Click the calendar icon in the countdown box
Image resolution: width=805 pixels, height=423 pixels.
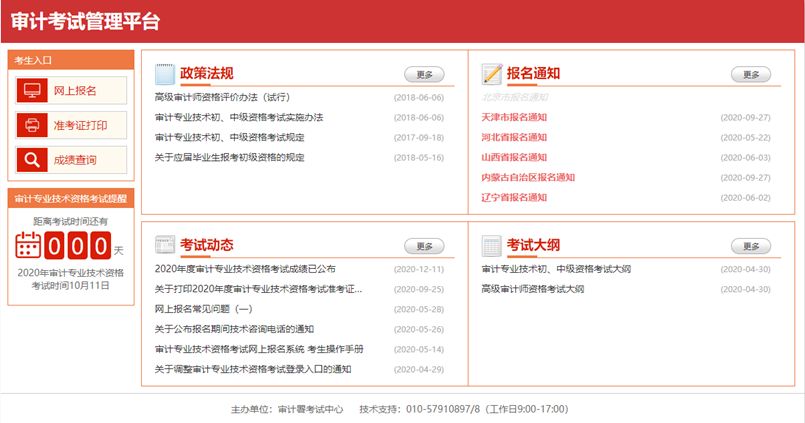click(x=29, y=245)
